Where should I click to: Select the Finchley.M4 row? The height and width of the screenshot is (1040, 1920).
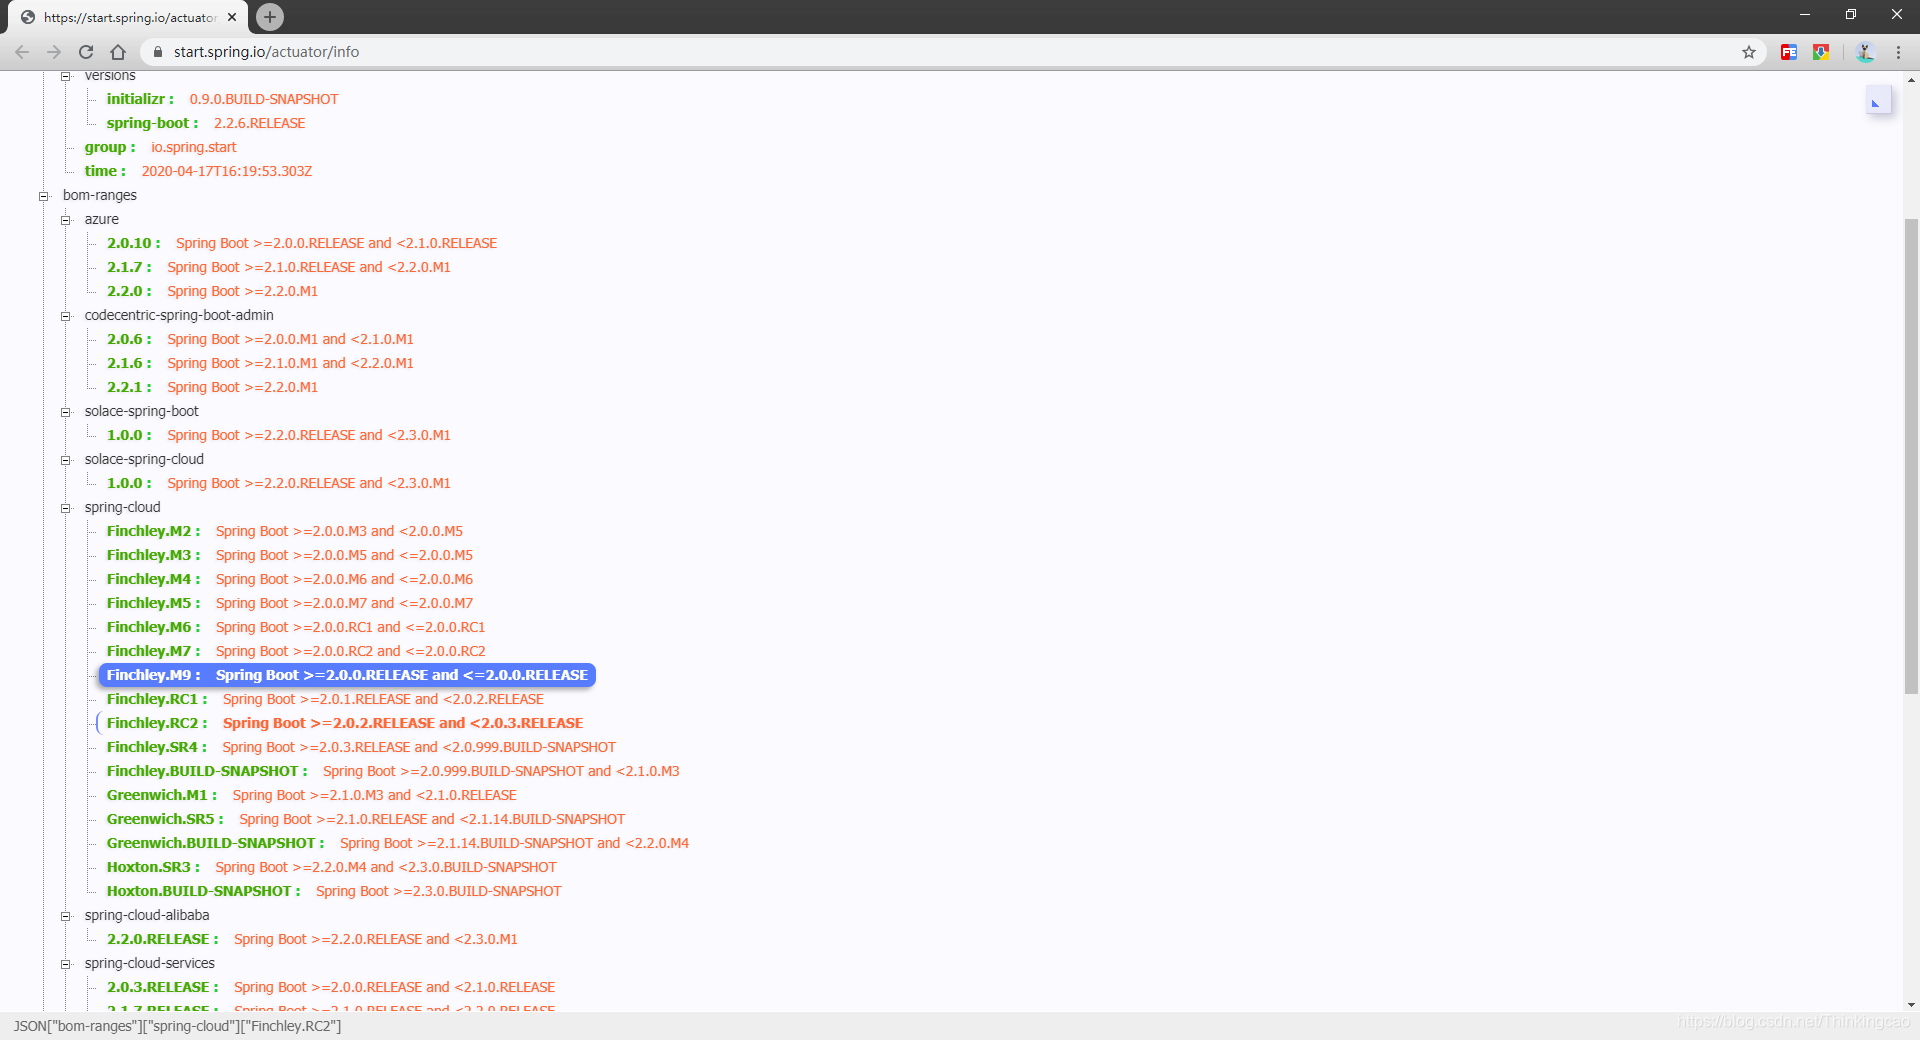click(x=290, y=579)
